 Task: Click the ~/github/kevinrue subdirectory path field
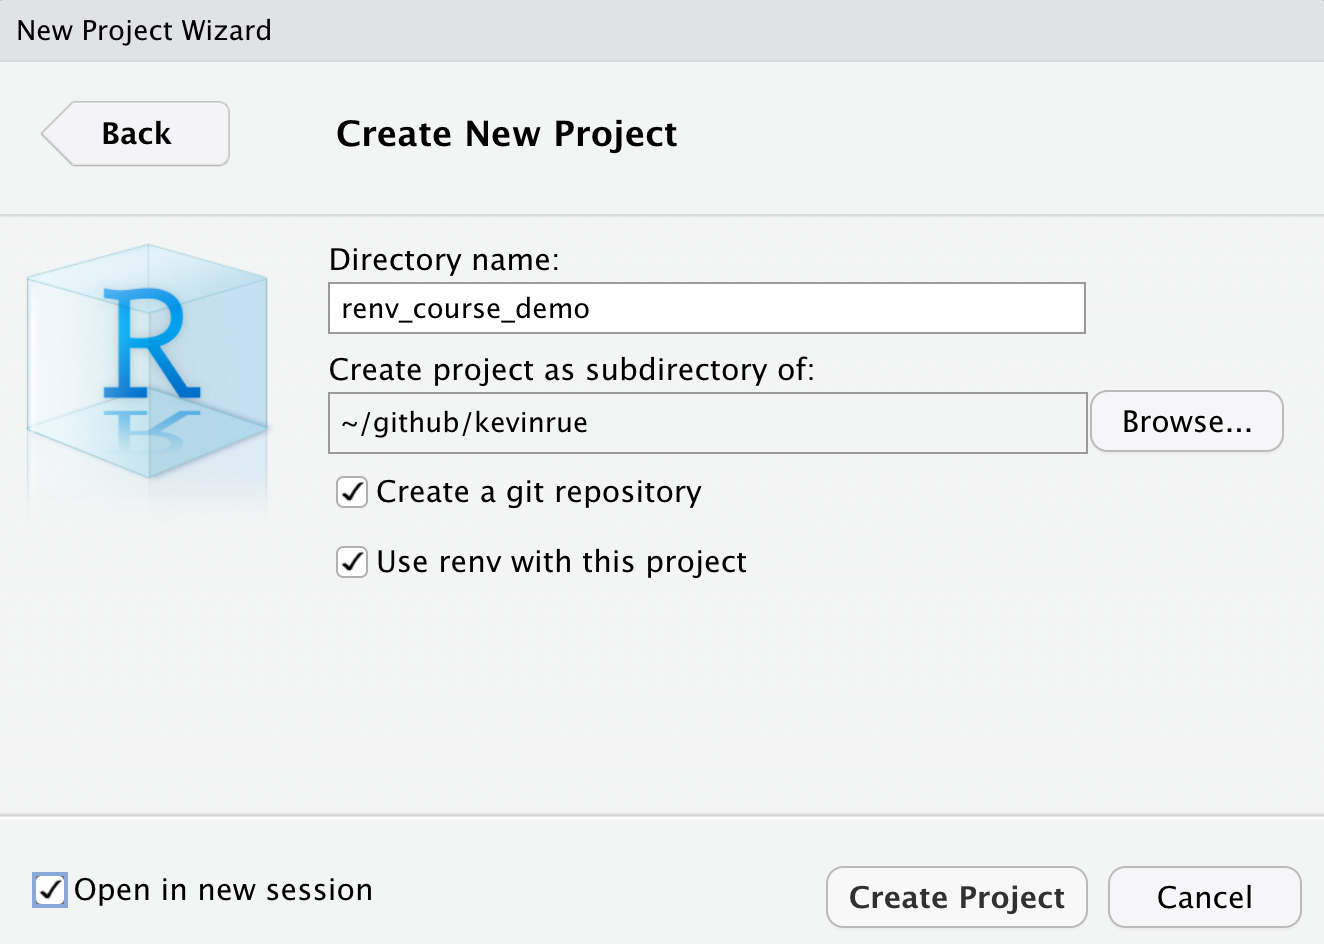(x=706, y=423)
